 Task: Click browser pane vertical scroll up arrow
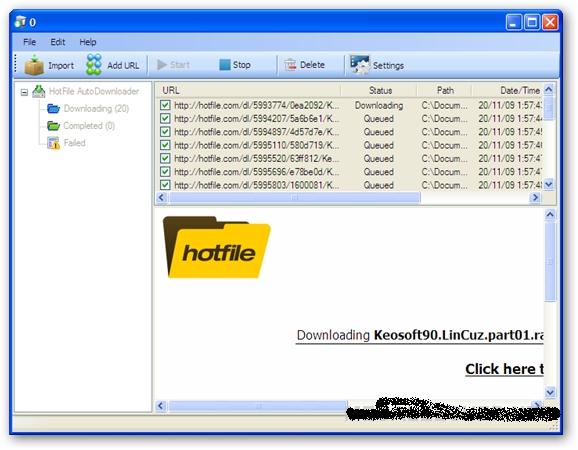[550, 215]
